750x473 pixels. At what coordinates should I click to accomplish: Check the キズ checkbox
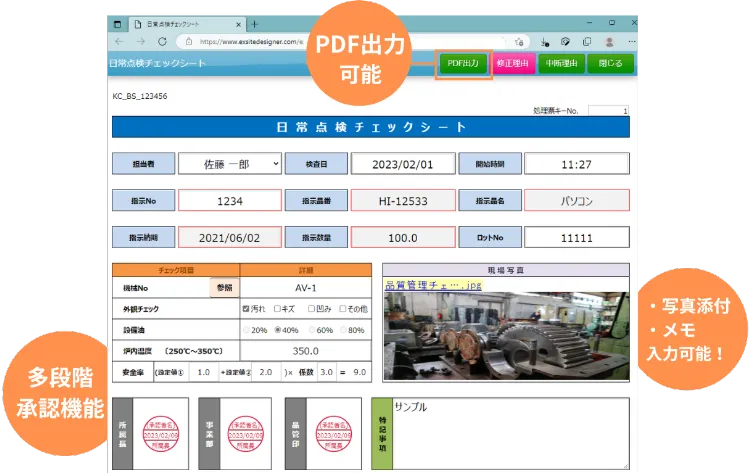click(x=277, y=309)
